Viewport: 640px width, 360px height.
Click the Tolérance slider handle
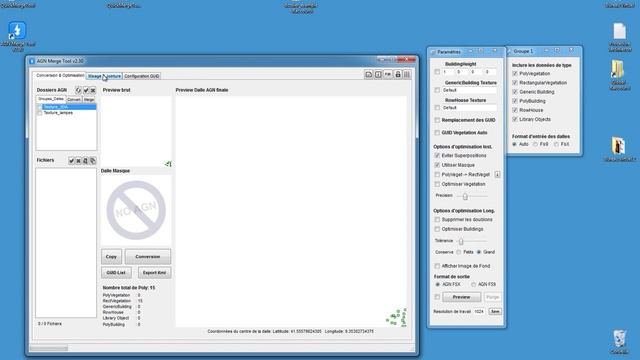461,241
